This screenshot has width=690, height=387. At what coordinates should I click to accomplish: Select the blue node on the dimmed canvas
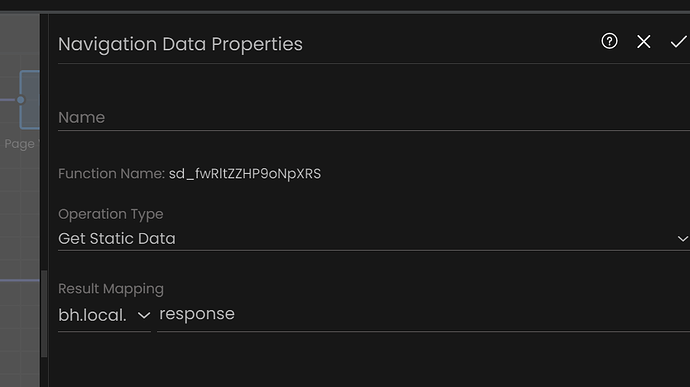pos(29,100)
